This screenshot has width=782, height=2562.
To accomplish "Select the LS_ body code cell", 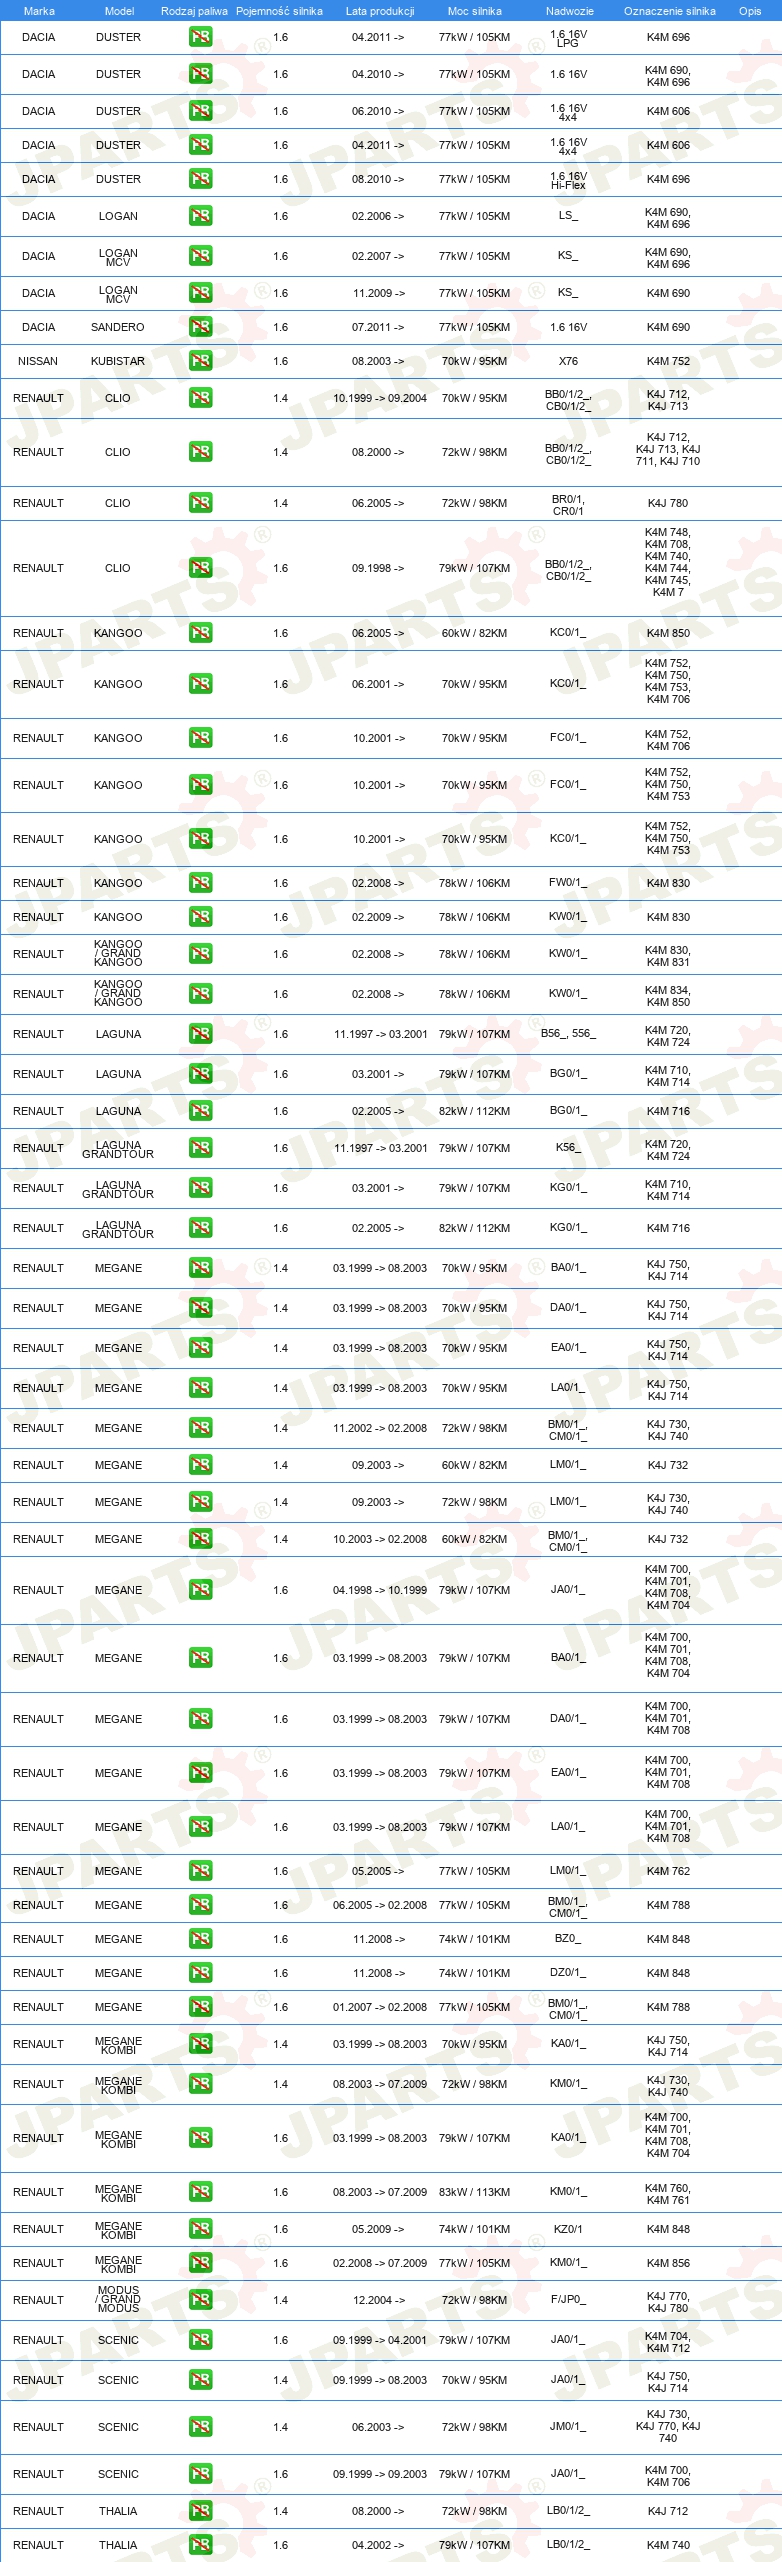I will pyautogui.click(x=568, y=216).
